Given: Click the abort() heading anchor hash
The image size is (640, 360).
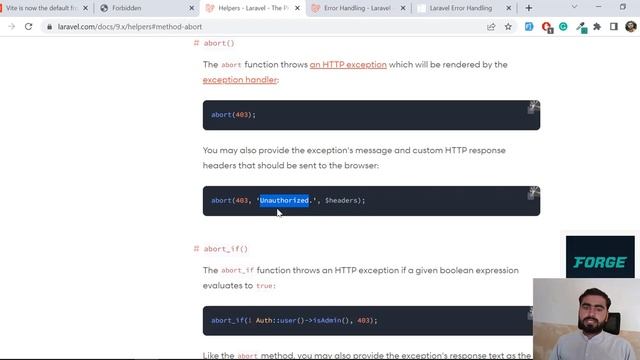Looking at the screenshot, I should [196, 43].
